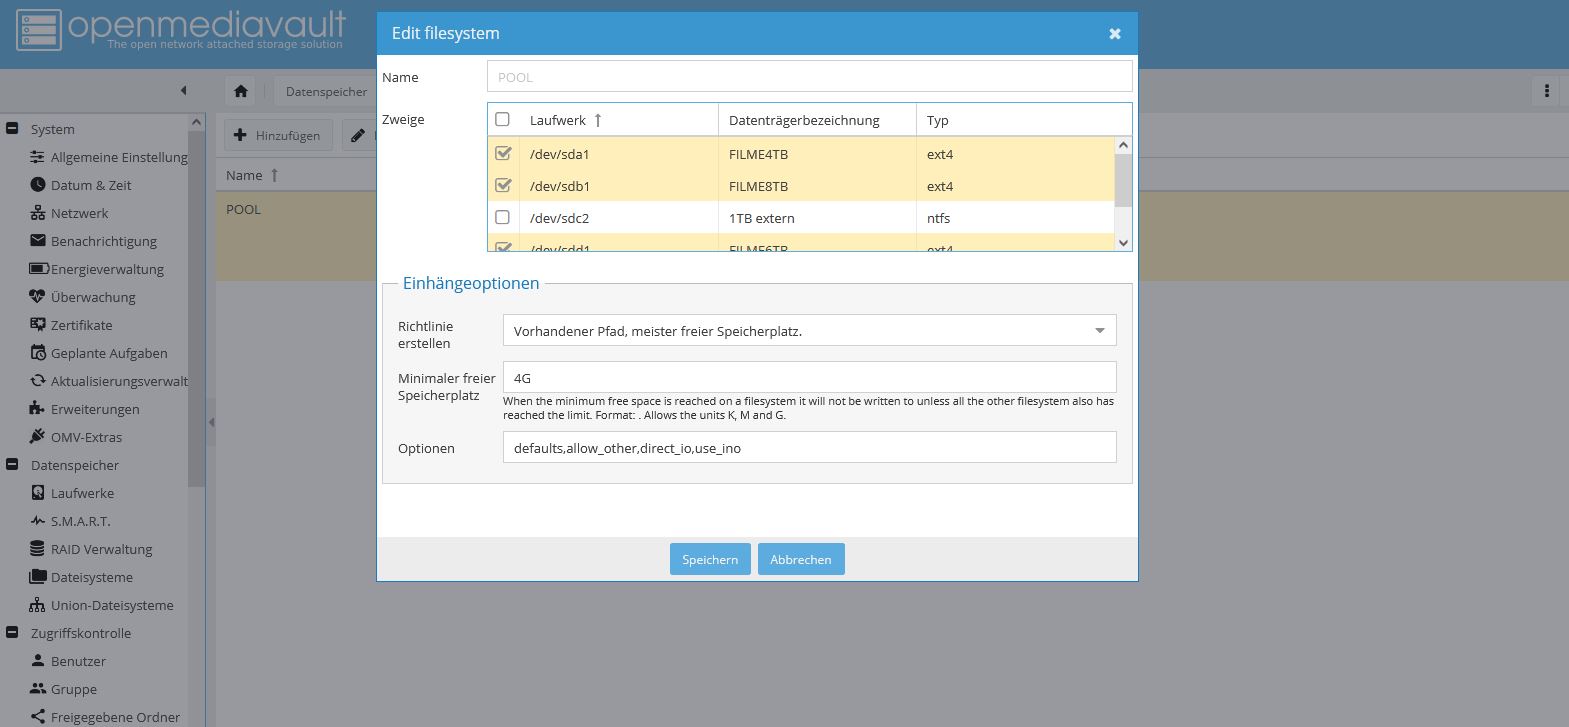The height and width of the screenshot is (727, 1569).
Task: Click the Benutzer user icon
Action: coord(38,661)
